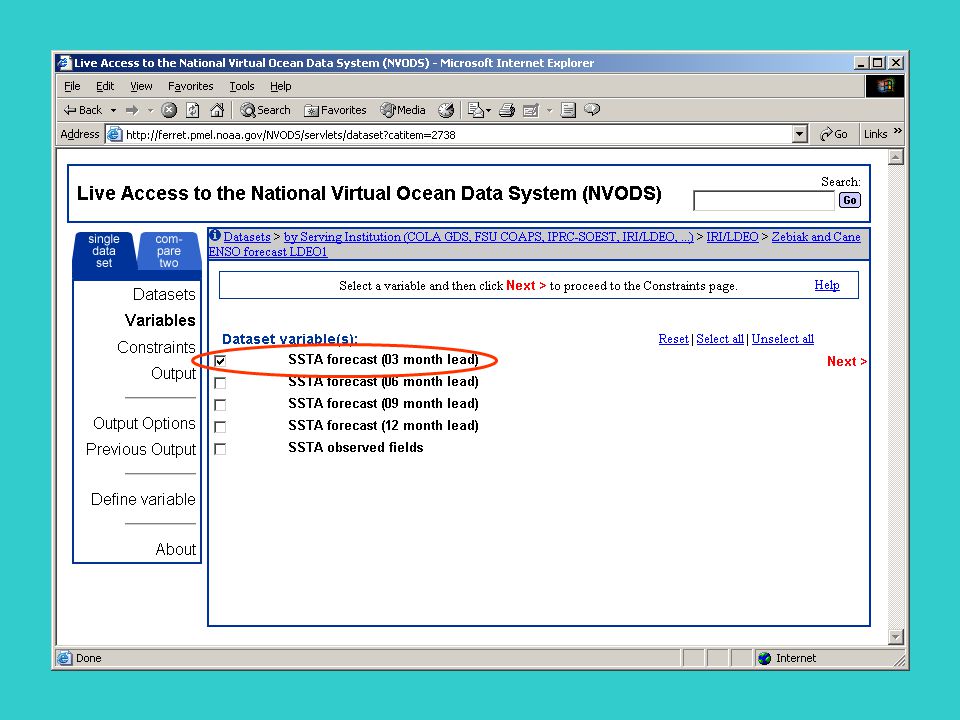Open the Edit button dropdown arrow
The height and width of the screenshot is (720, 960).
pos(549,111)
